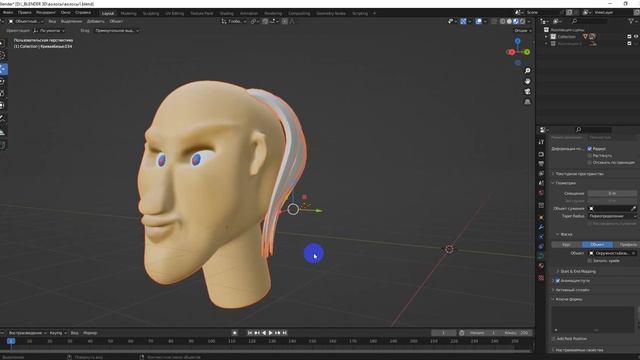Open the Material properties tab icon
This screenshot has width=640, height=360.
tap(541, 266)
